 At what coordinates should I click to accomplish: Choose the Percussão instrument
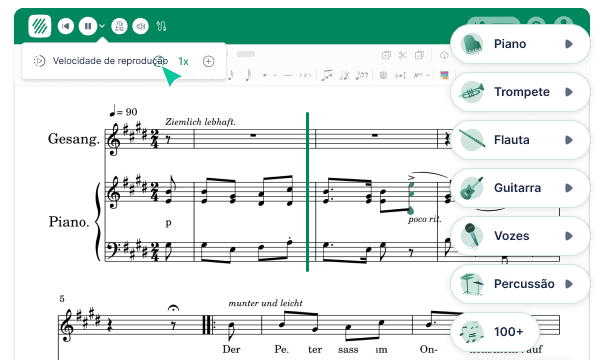520,284
